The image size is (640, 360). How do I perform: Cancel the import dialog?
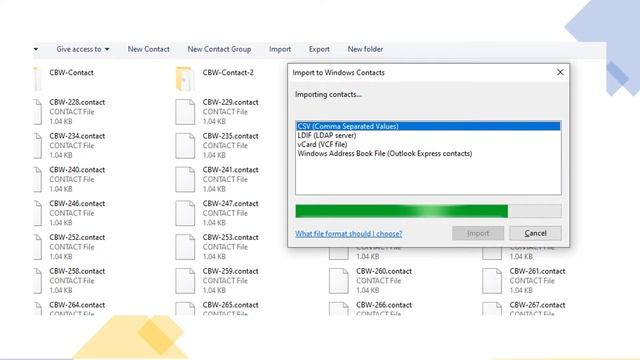(536, 233)
